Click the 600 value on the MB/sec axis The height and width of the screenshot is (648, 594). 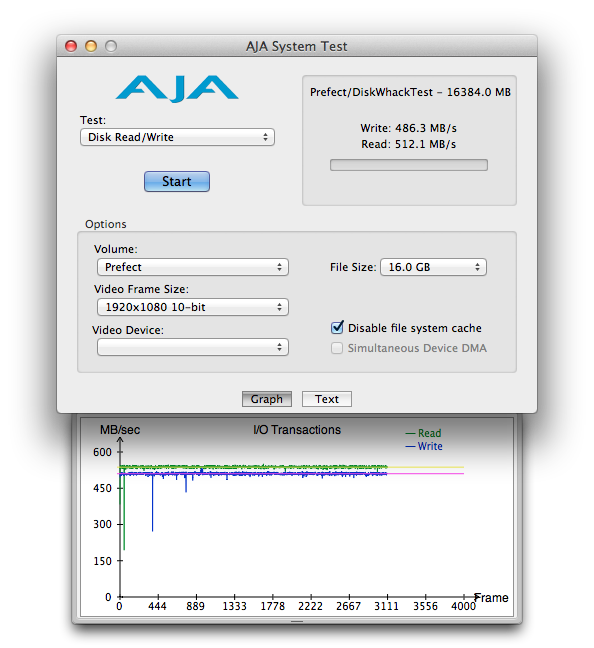tap(102, 452)
